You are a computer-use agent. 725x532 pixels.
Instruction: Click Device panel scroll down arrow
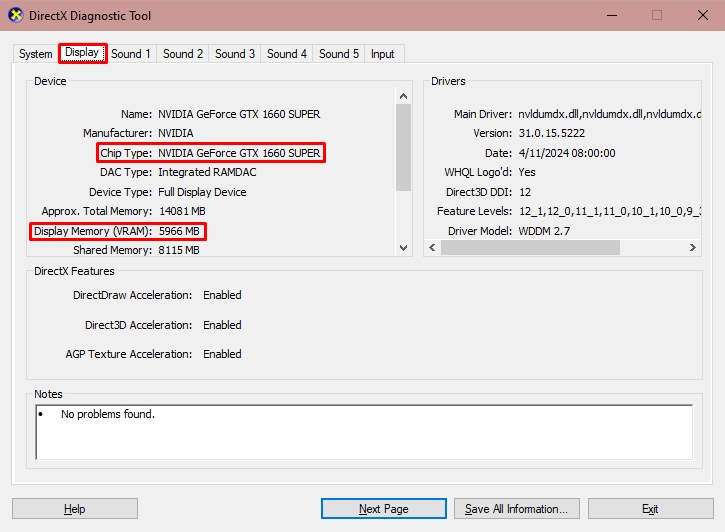[x=403, y=248]
